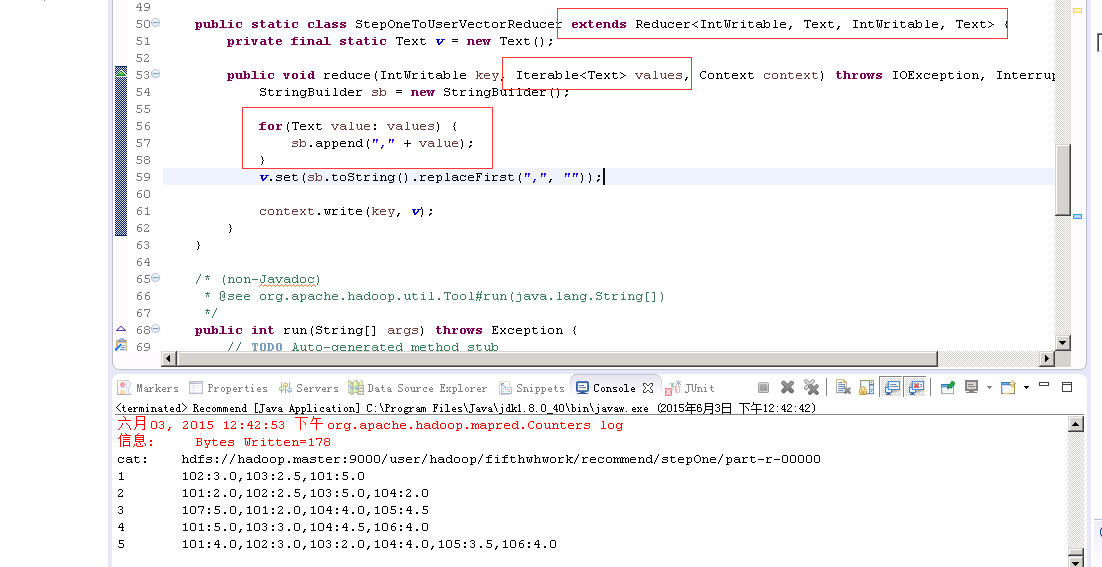Click line number 59 in the gutter
The width and height of the screenshot is (1102, 567).
[143, 177]
